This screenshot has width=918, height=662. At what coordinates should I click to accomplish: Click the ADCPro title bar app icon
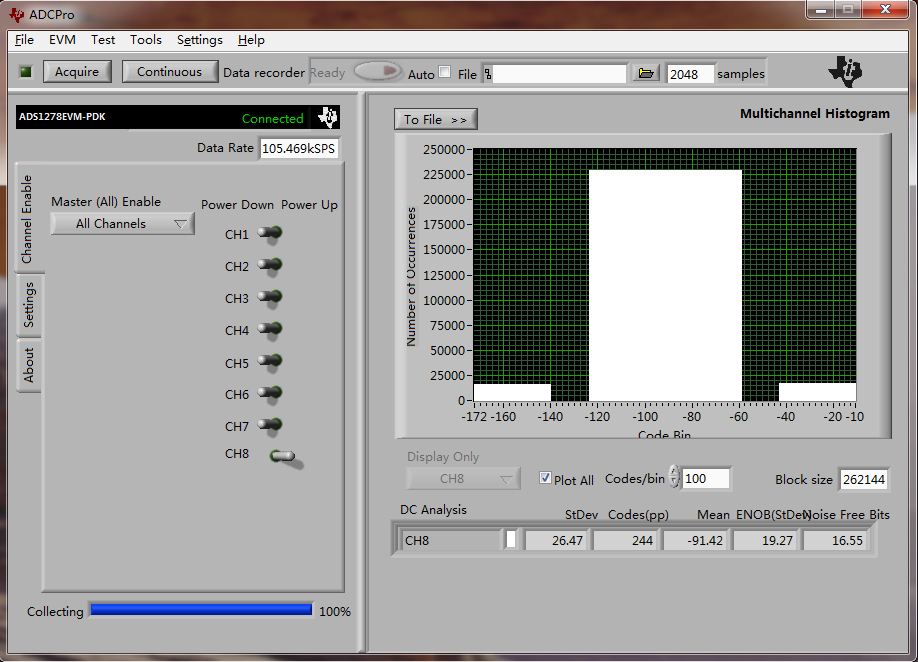coord(16,15)
